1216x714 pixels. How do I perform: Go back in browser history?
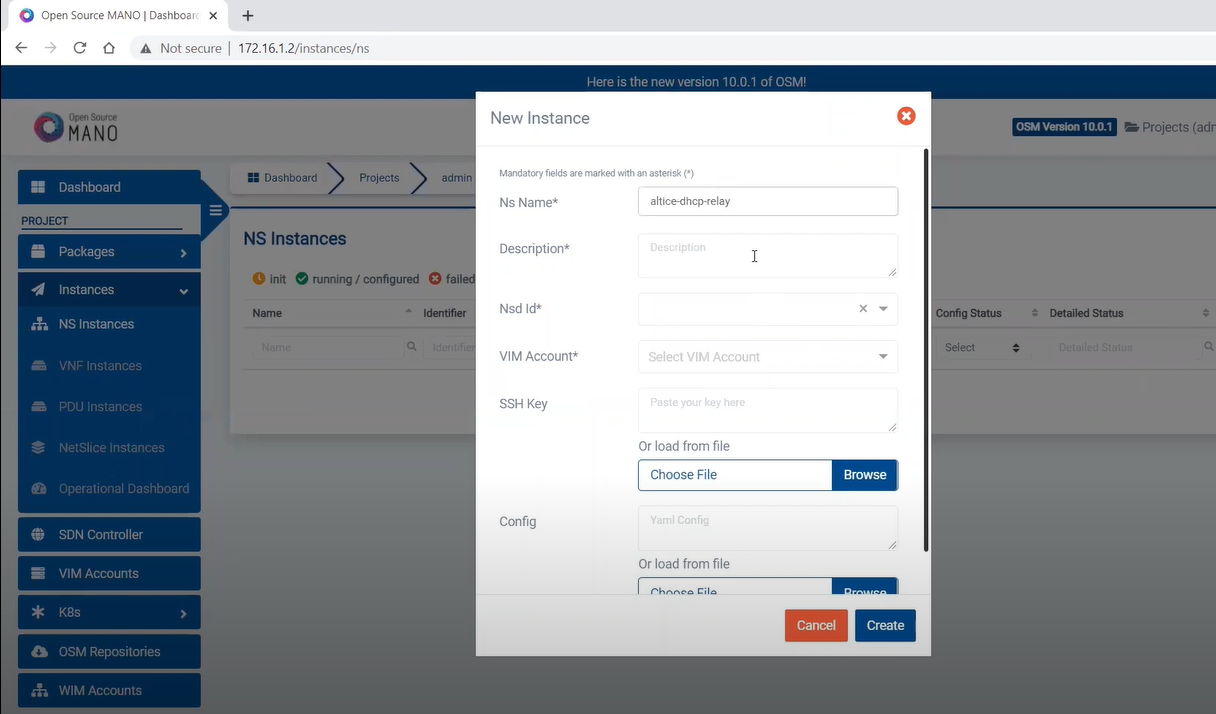[21, 48]
